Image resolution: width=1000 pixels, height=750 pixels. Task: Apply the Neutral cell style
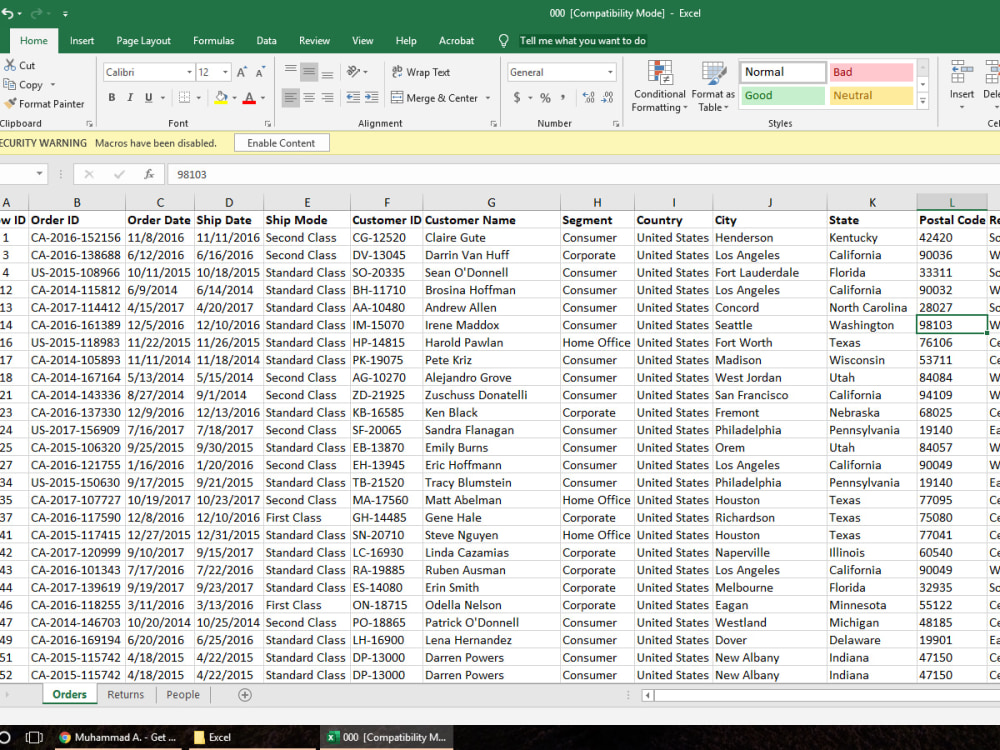click(871, 96)
